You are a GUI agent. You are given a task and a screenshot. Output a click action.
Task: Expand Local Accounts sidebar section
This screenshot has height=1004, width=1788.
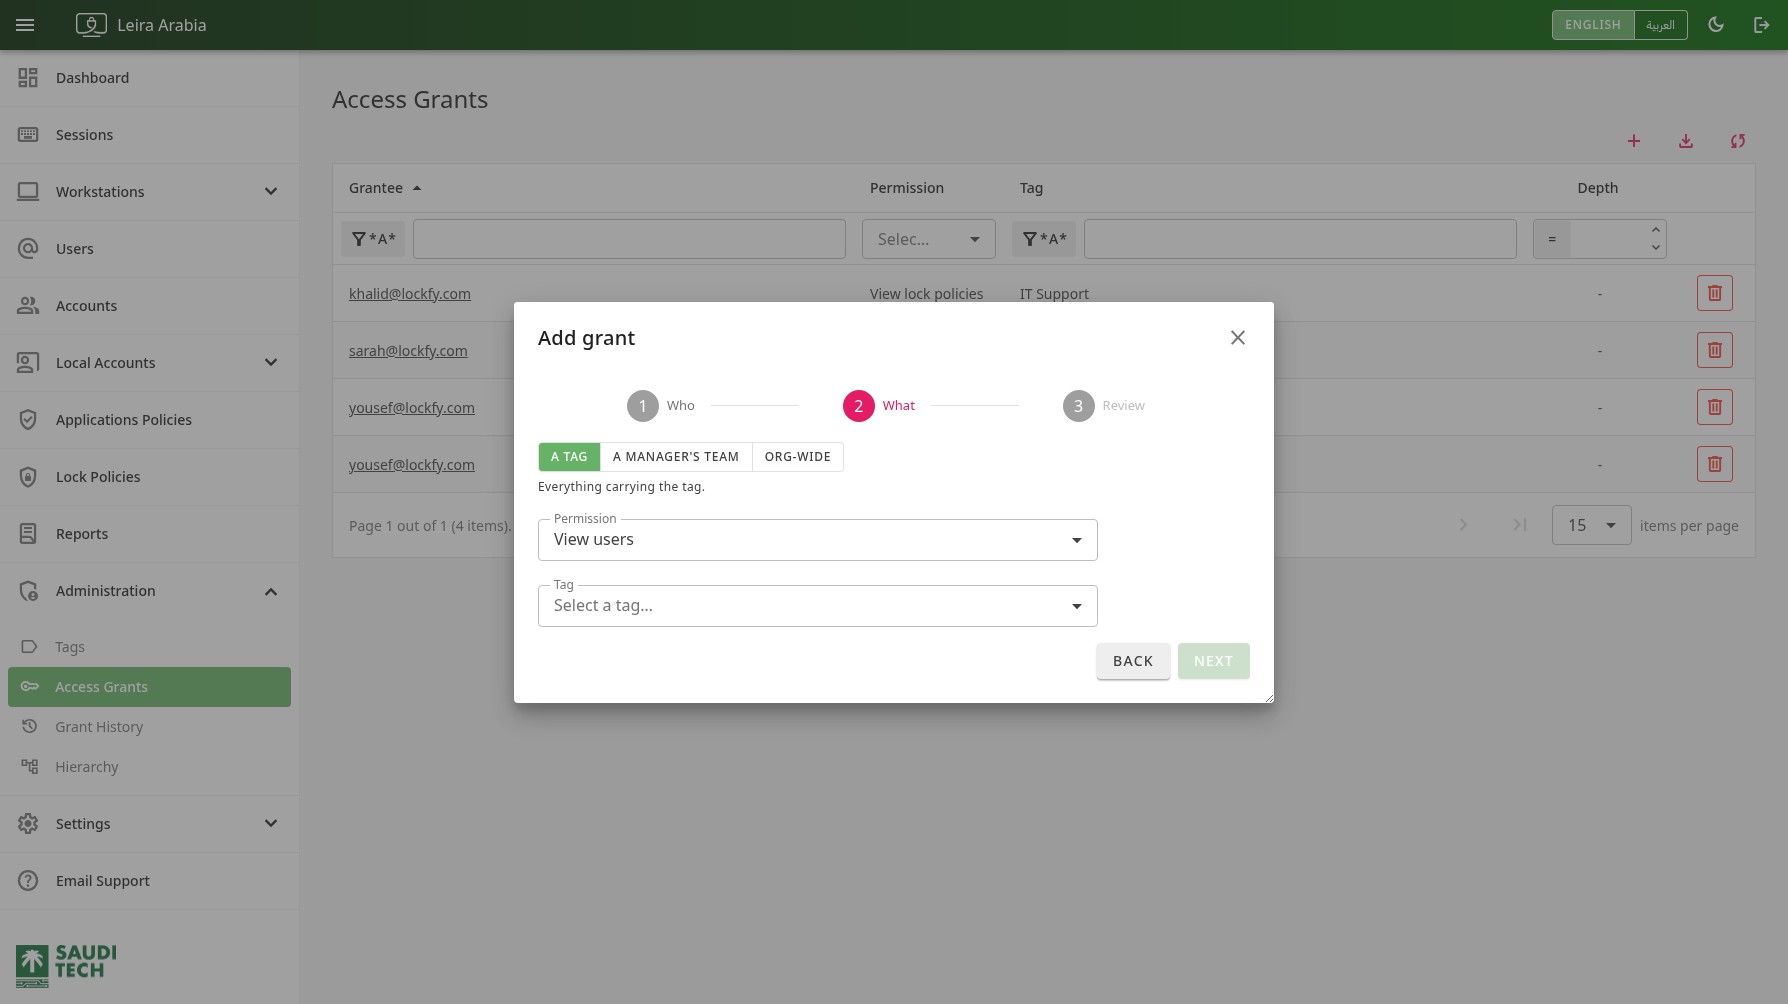tap(149, 363)
